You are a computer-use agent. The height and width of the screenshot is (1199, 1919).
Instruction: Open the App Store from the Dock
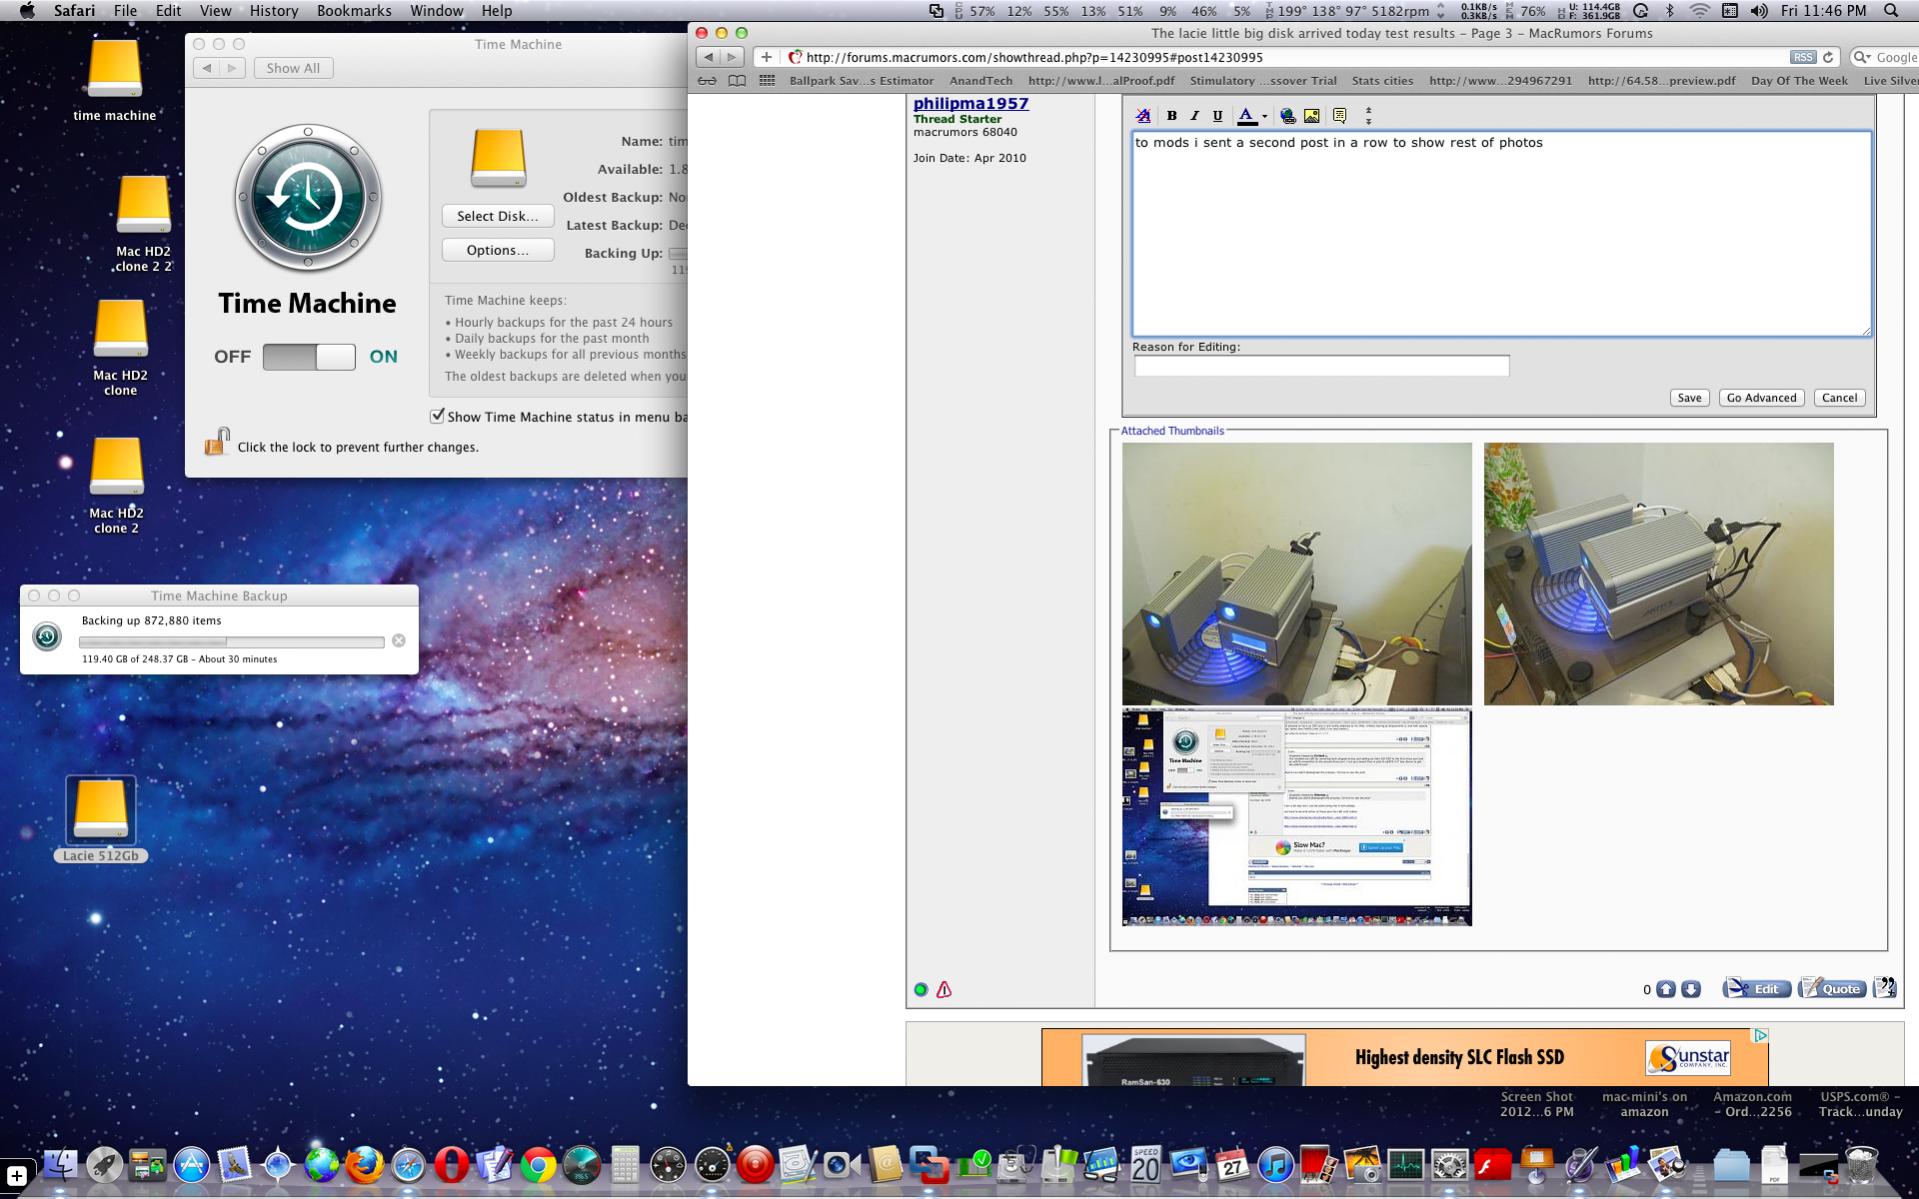click(x=191, y=1165)
